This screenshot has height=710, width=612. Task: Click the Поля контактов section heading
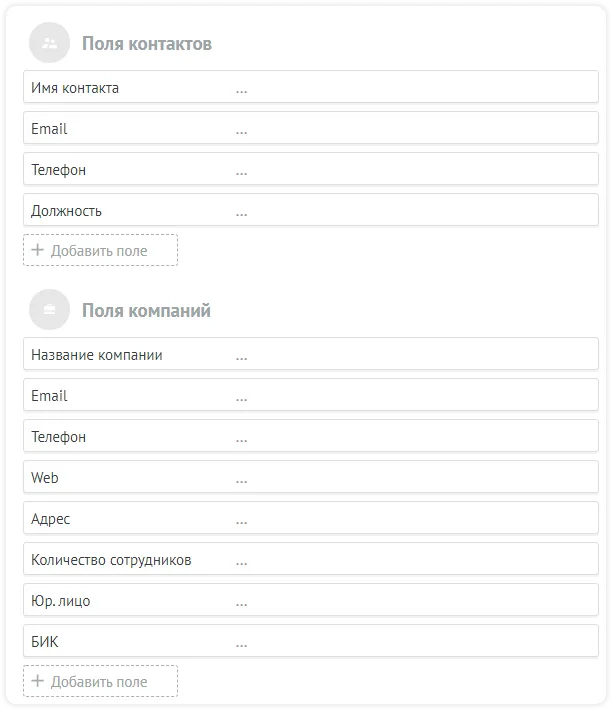point(146,44)
